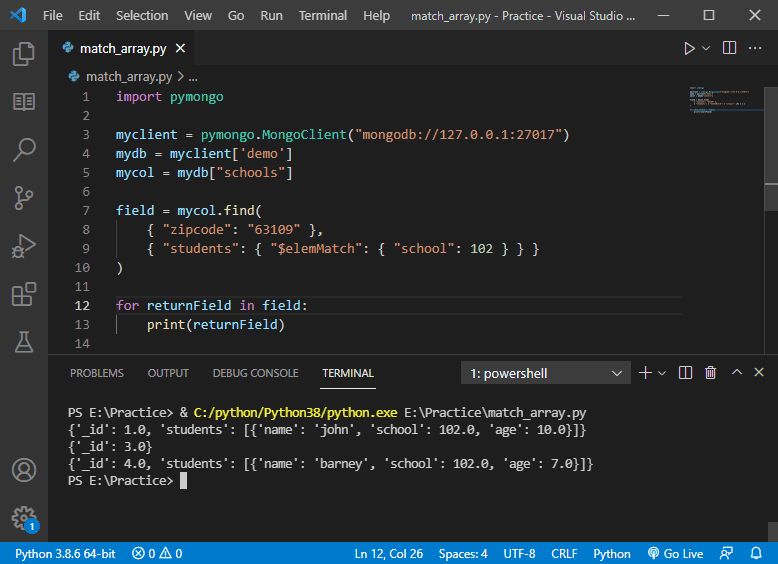778x564 pixels.
Task: Close the terminal panel
Action: pos(759,372)
